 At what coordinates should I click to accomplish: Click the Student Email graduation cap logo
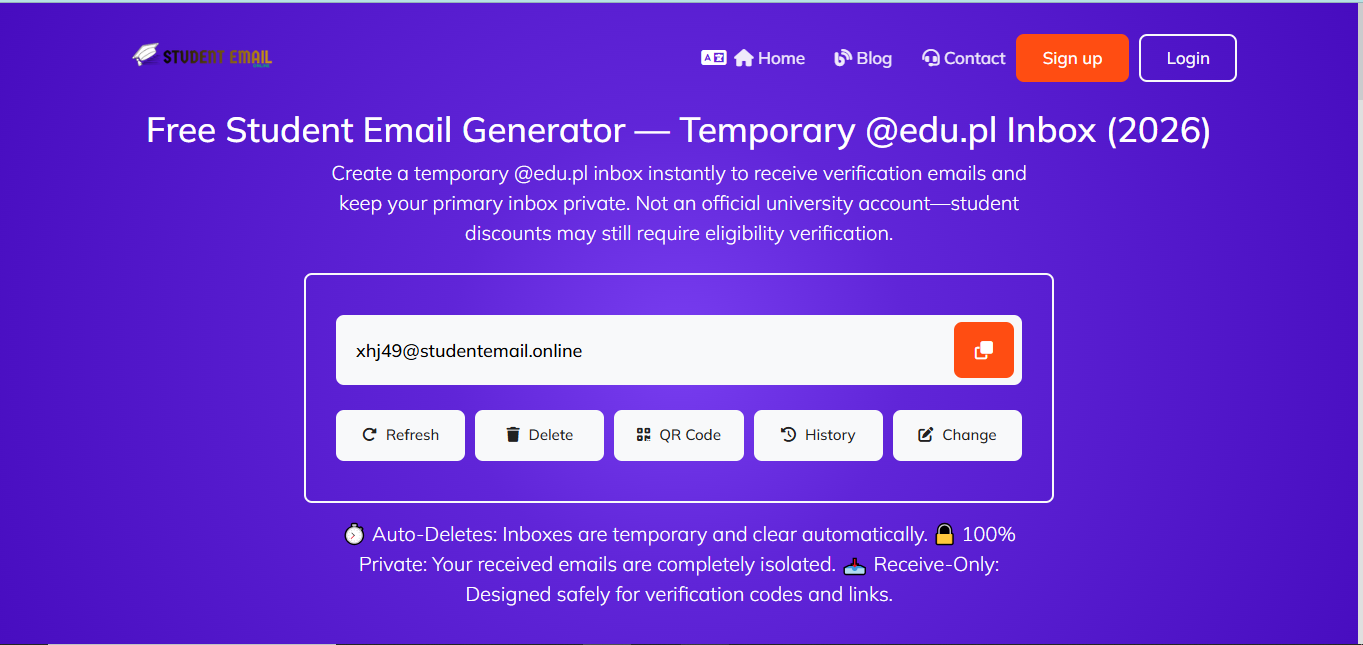point(146,55)
